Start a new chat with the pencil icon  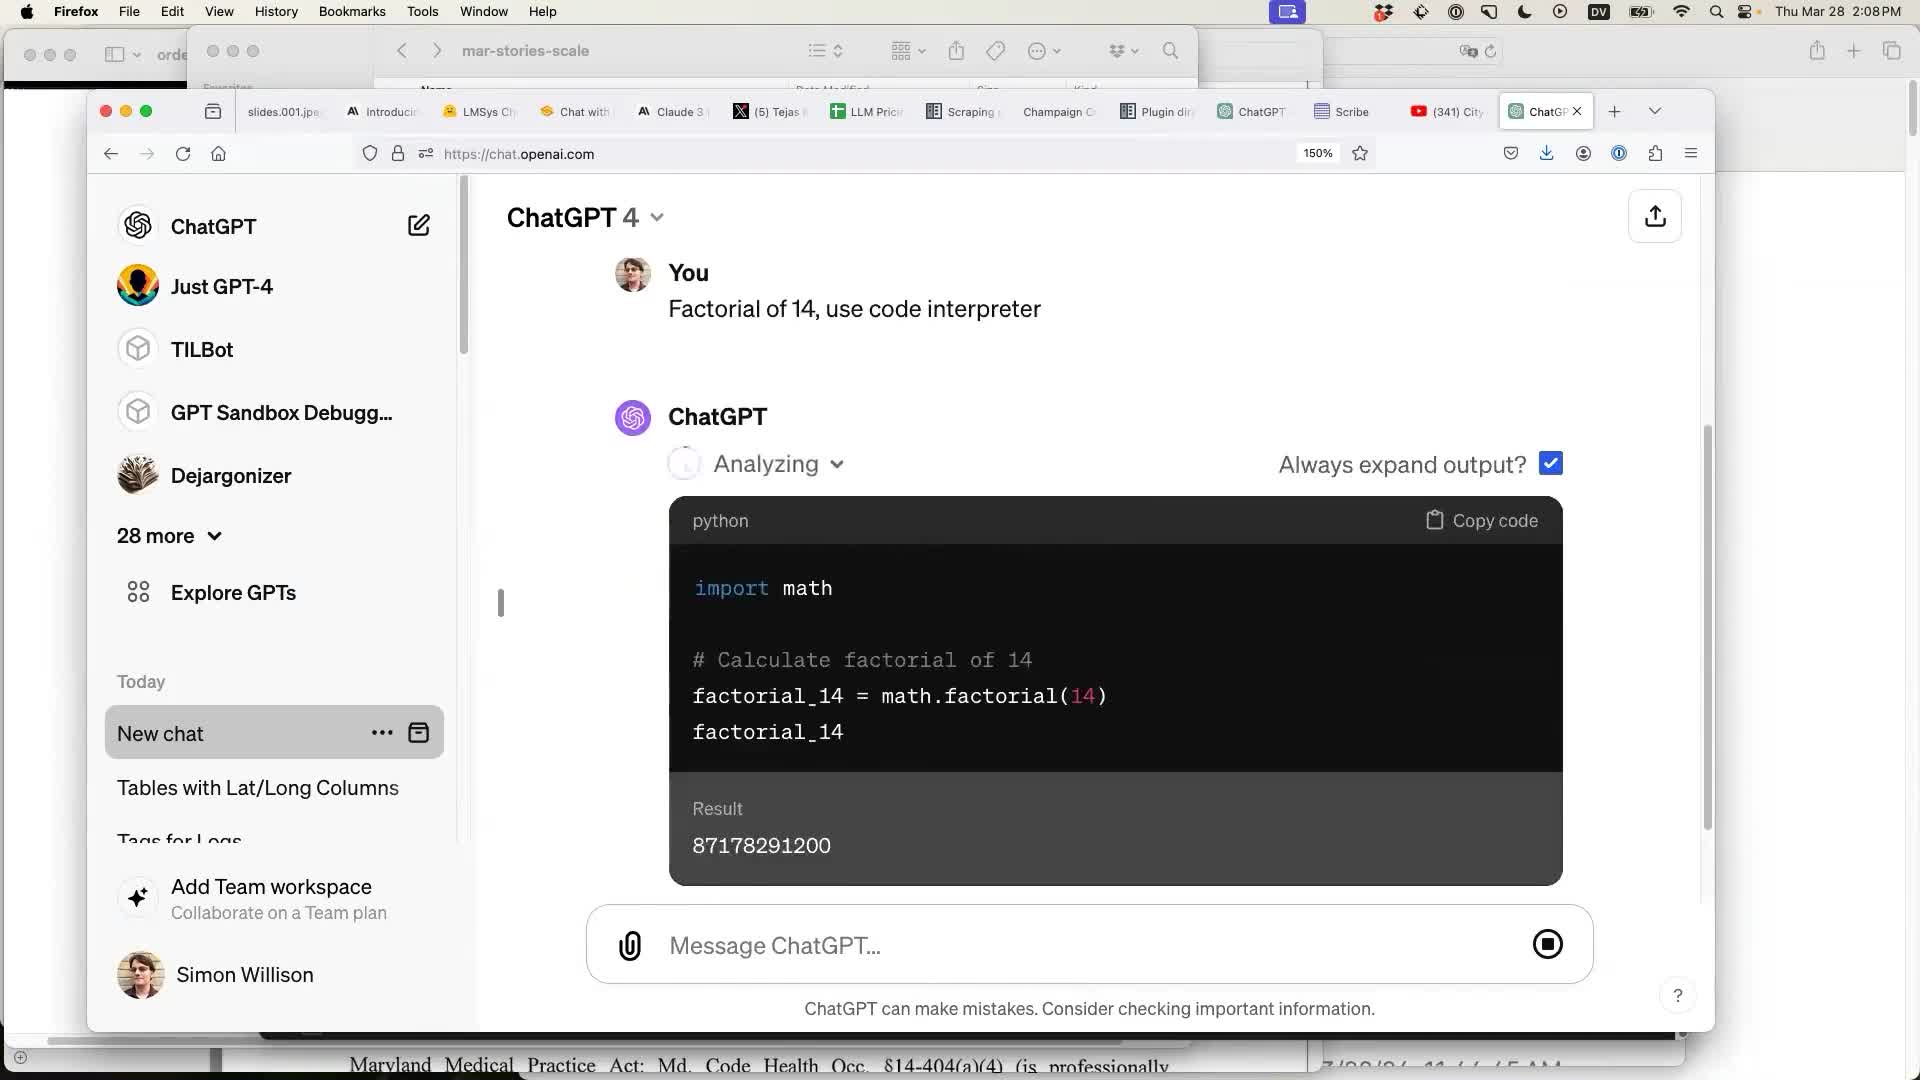[x=419, y=226]
